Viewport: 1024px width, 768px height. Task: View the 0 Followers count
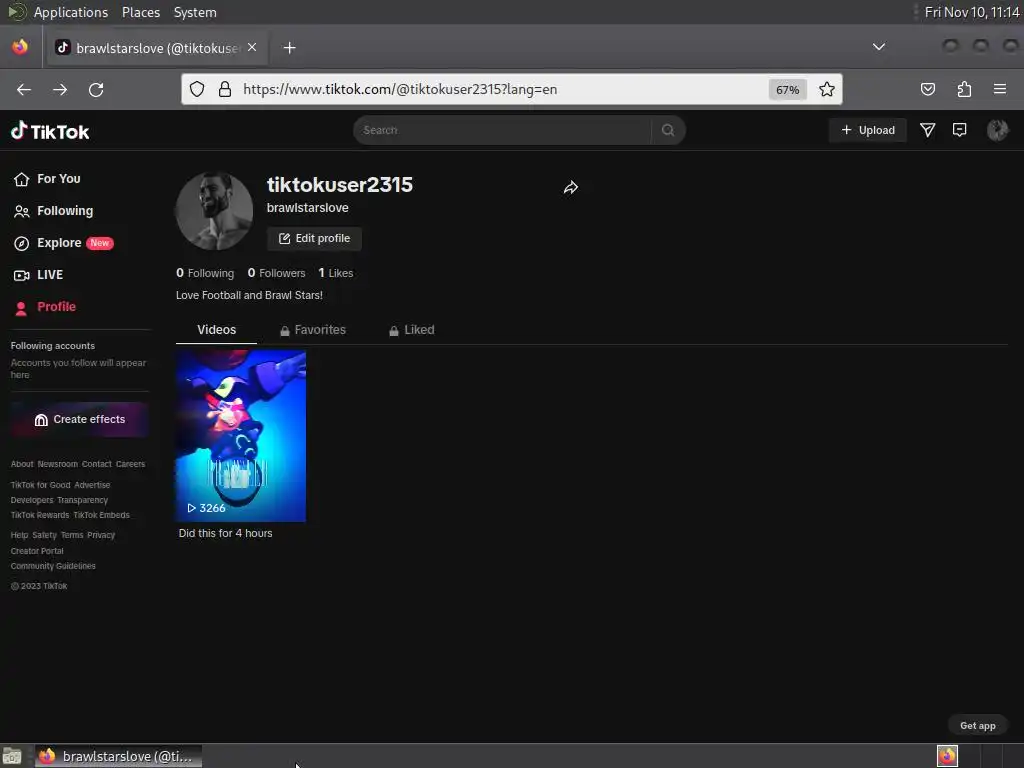(276, 273)
